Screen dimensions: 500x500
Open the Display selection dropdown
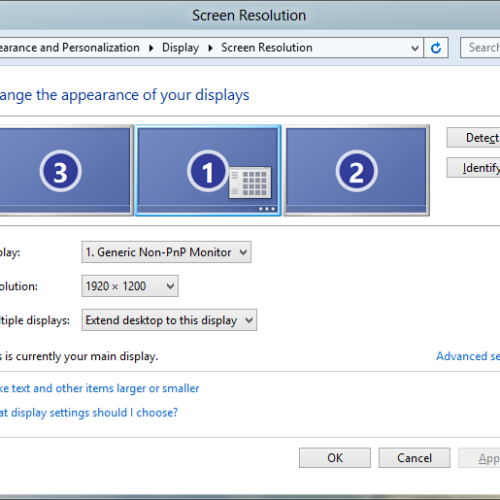tap(166, 252)
